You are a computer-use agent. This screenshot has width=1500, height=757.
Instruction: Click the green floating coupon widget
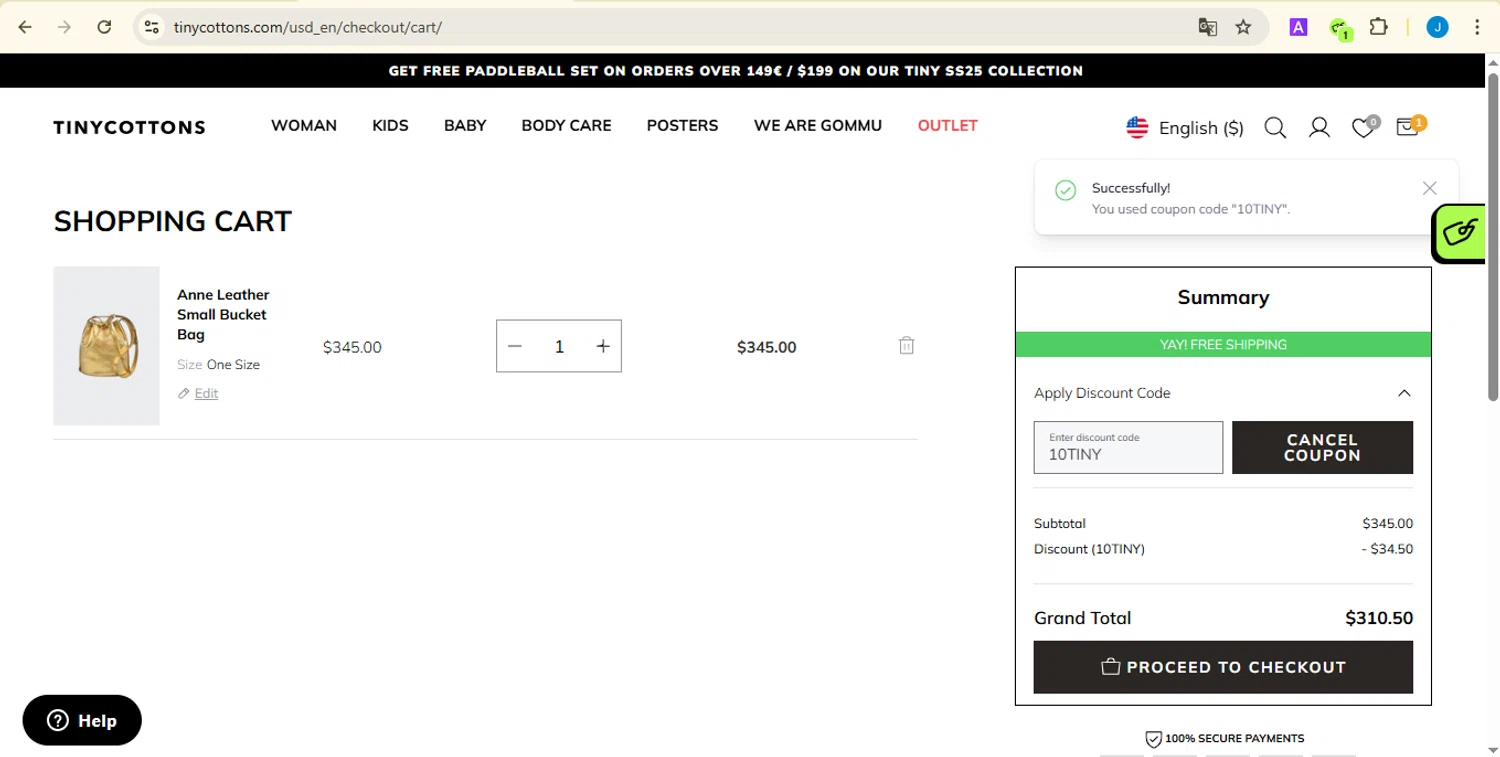1460,233
